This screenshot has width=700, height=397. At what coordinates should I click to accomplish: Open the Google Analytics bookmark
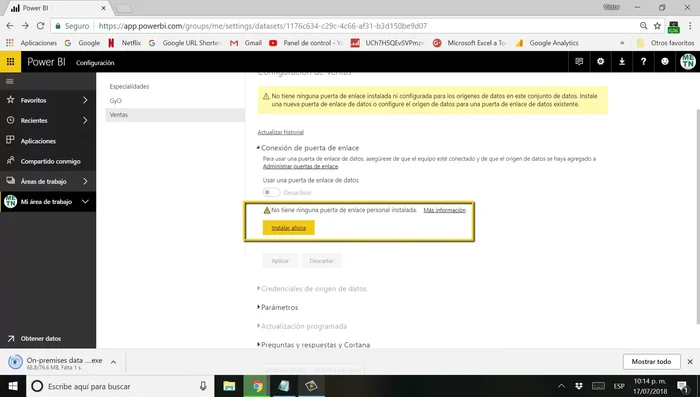coord(547,43)
